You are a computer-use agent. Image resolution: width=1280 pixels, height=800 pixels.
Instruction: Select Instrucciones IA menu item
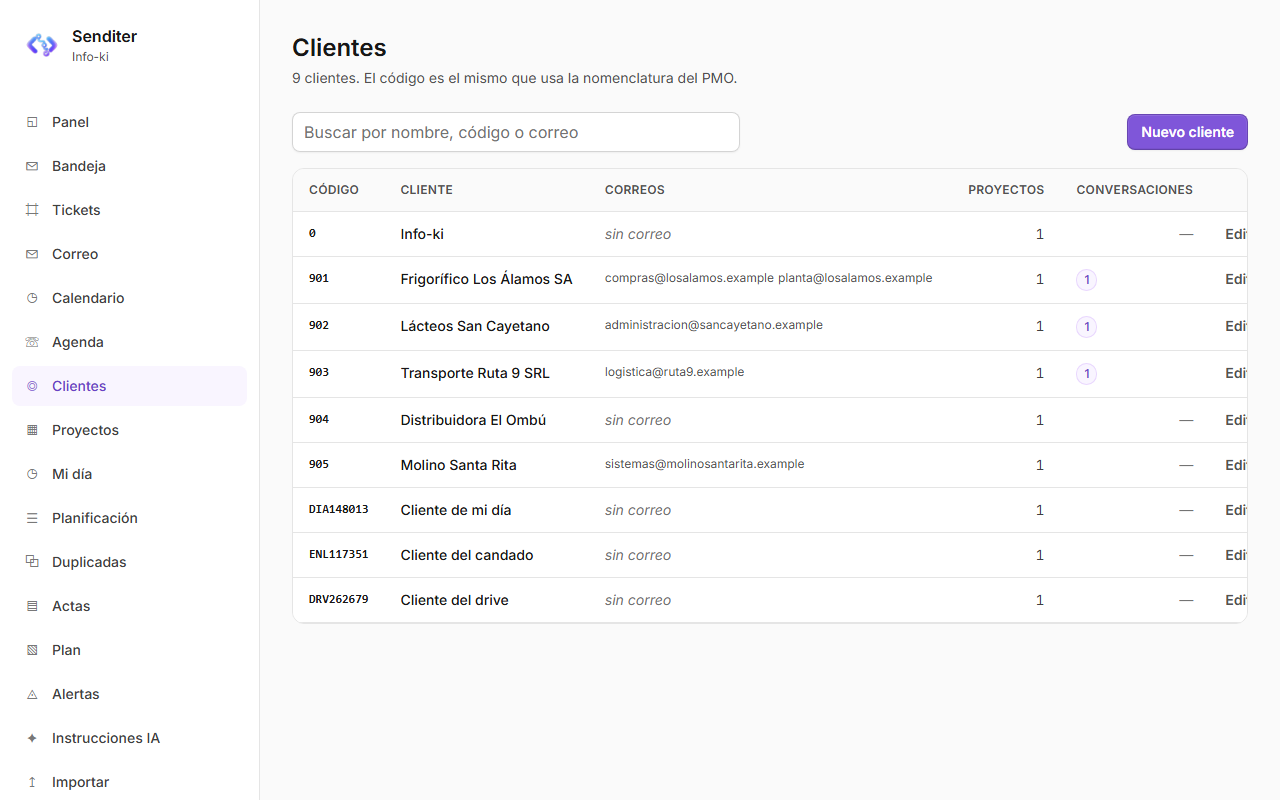129,738
